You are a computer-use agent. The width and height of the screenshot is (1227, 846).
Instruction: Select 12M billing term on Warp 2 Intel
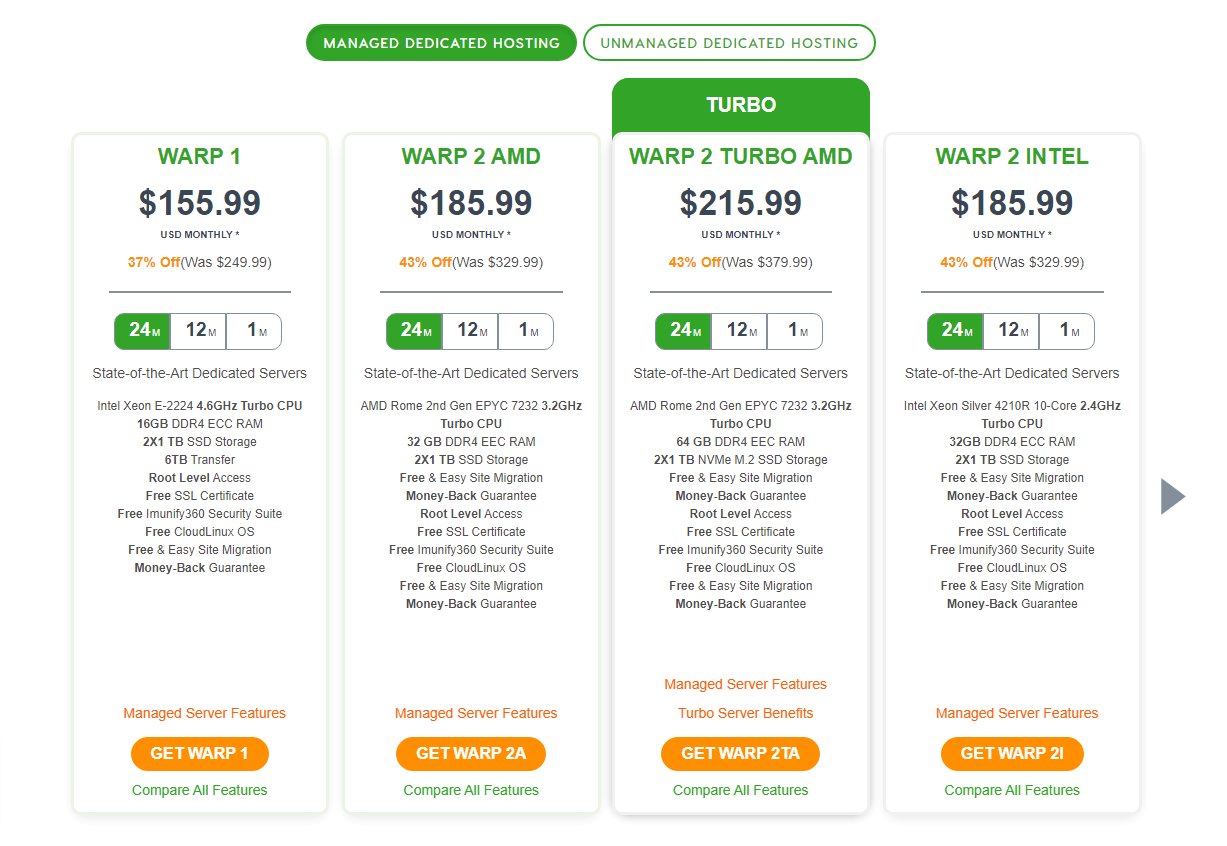coord(1012,331)
